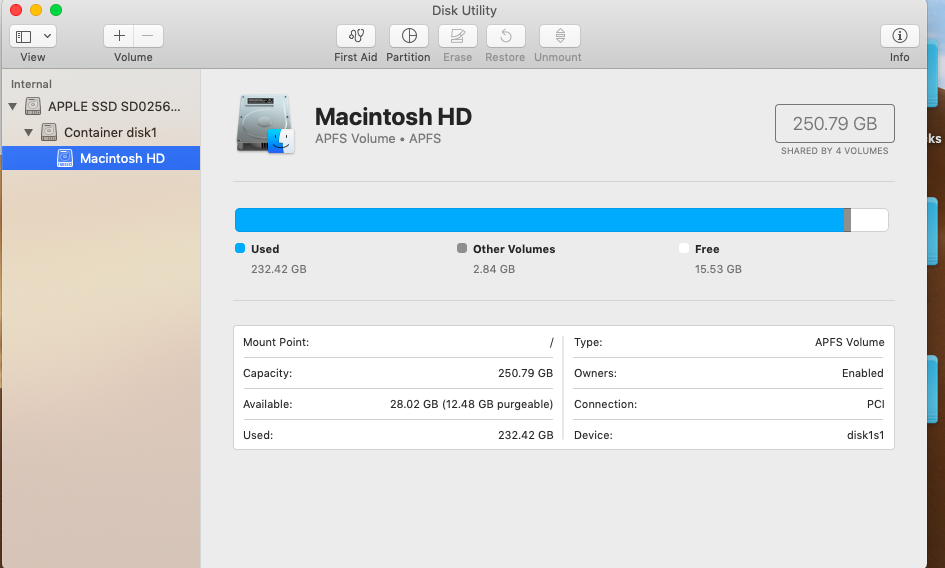The image size is (945, 568).
Task: Click the APPLE SSD drive icon in sidebar
Action: (33, 106)
